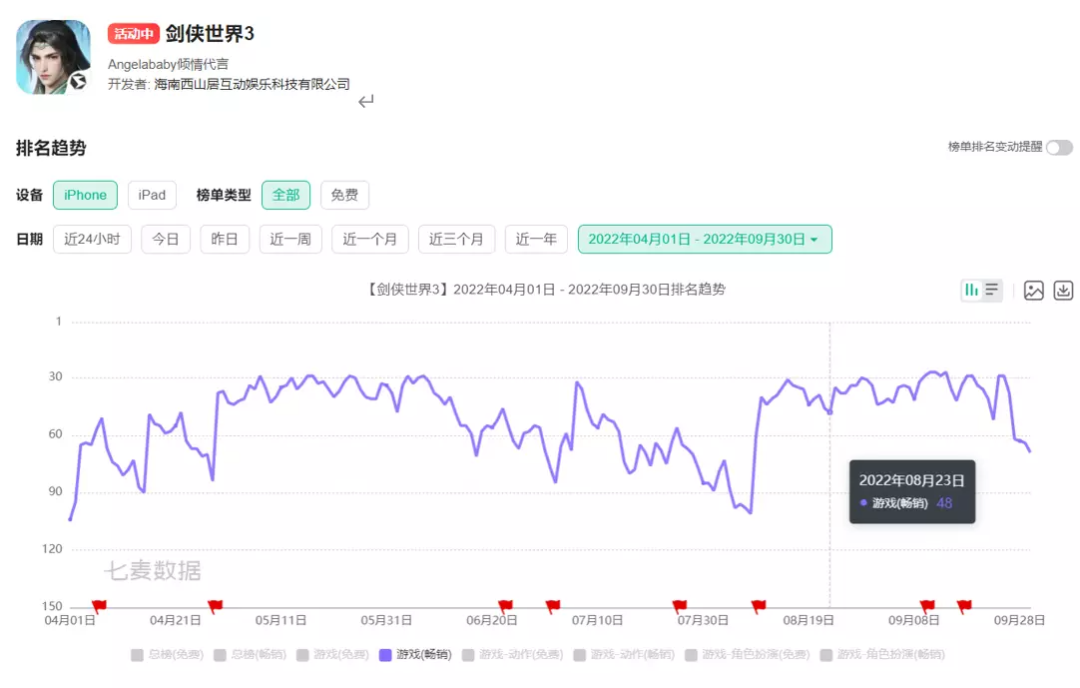This screenshot has height=688, width=1080.
Task: Disable 游戏(畅销) legend series
Action: click(x=416, y=654)
